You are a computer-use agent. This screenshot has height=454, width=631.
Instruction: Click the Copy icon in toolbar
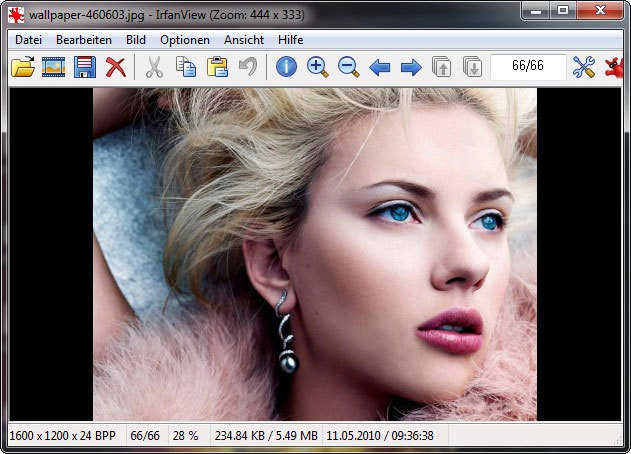point(185,68)
